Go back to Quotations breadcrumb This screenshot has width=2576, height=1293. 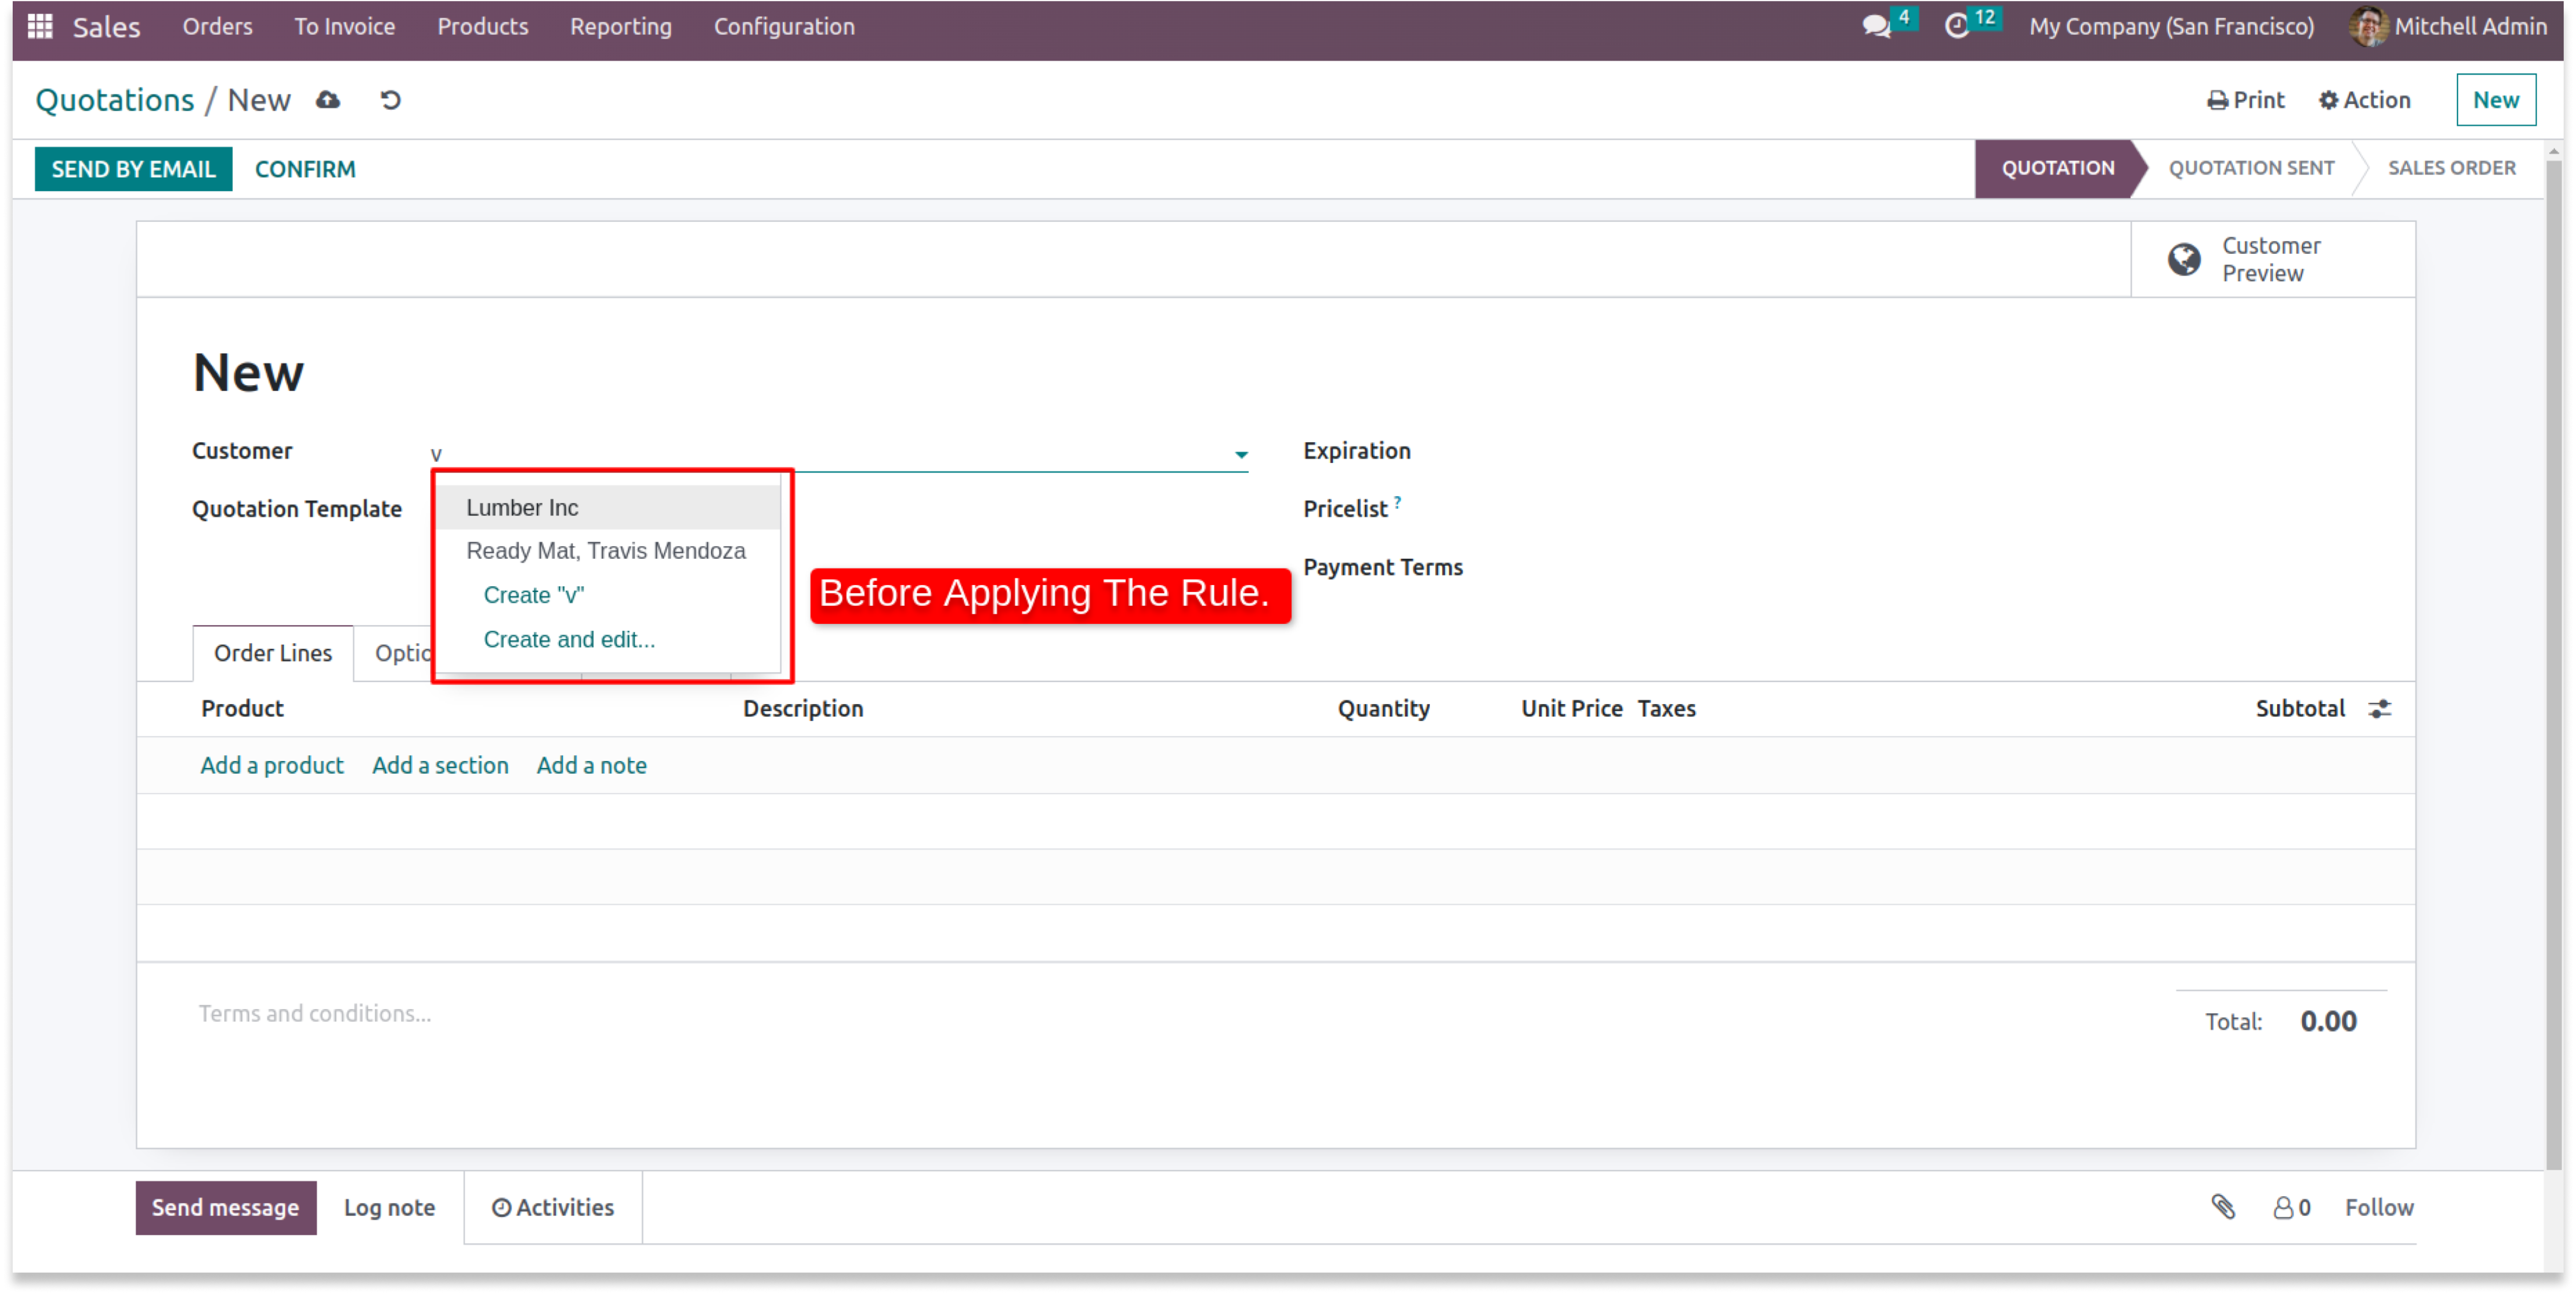[x=115, y=100]
